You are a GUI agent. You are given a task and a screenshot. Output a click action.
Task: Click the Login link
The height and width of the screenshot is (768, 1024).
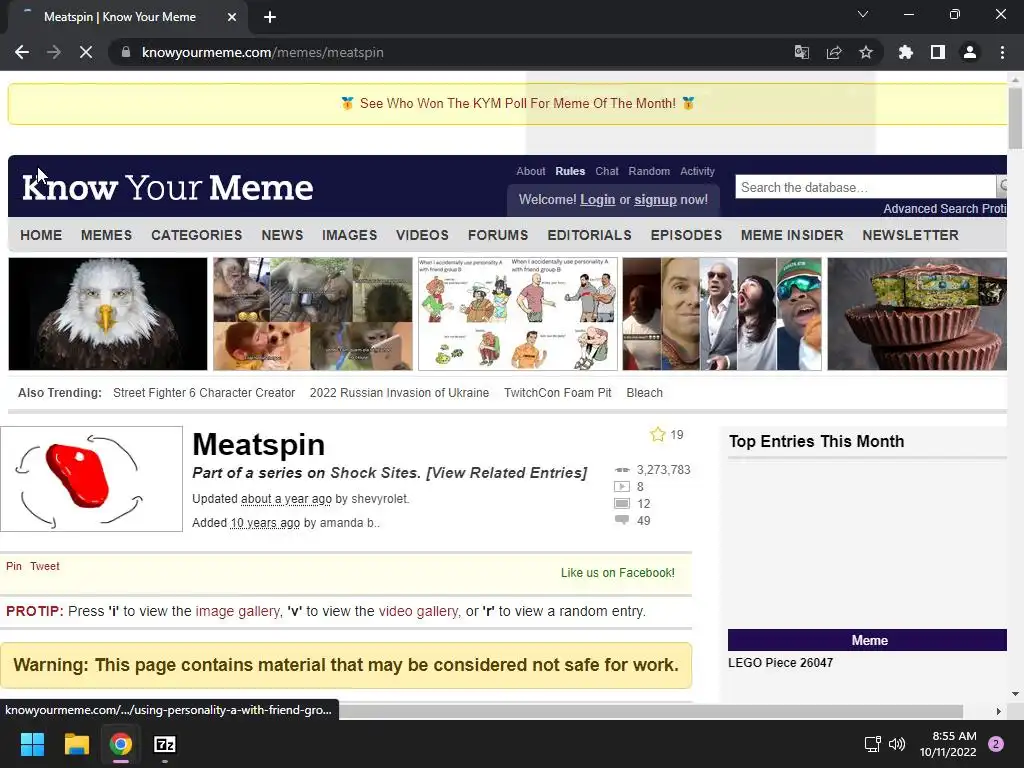(x=598, y=200)
